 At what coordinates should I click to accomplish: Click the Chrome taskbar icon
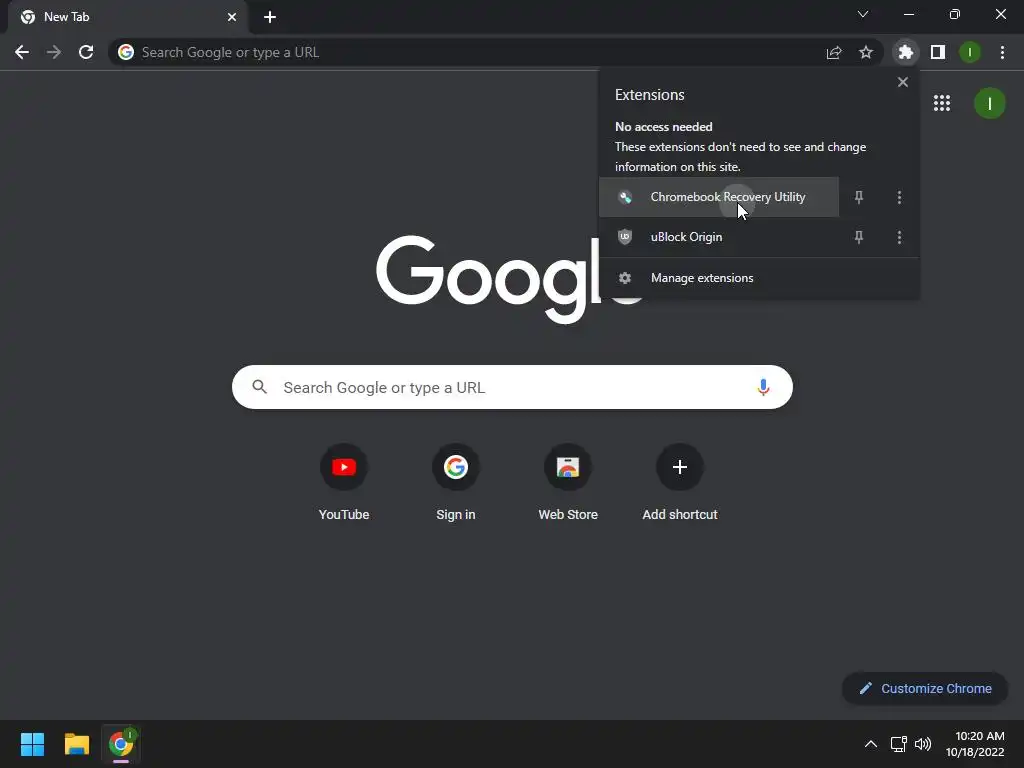[x=121, y=744]
